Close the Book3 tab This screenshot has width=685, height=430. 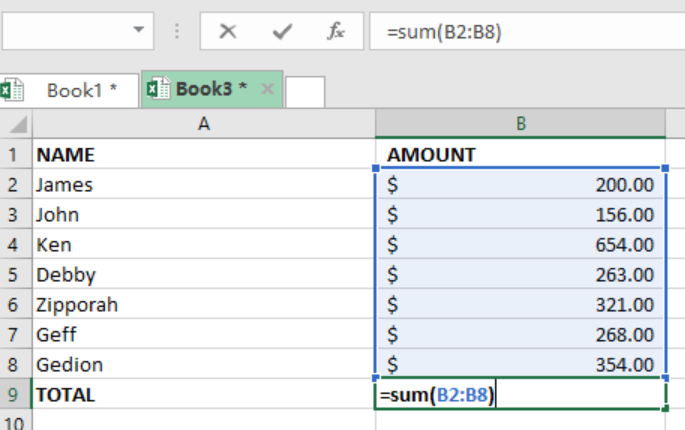(267, 89)
